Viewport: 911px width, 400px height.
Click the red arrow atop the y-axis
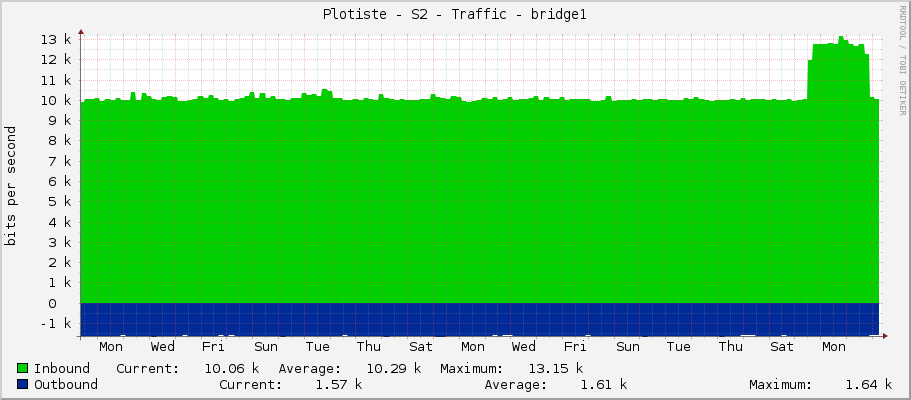[81, 33]
